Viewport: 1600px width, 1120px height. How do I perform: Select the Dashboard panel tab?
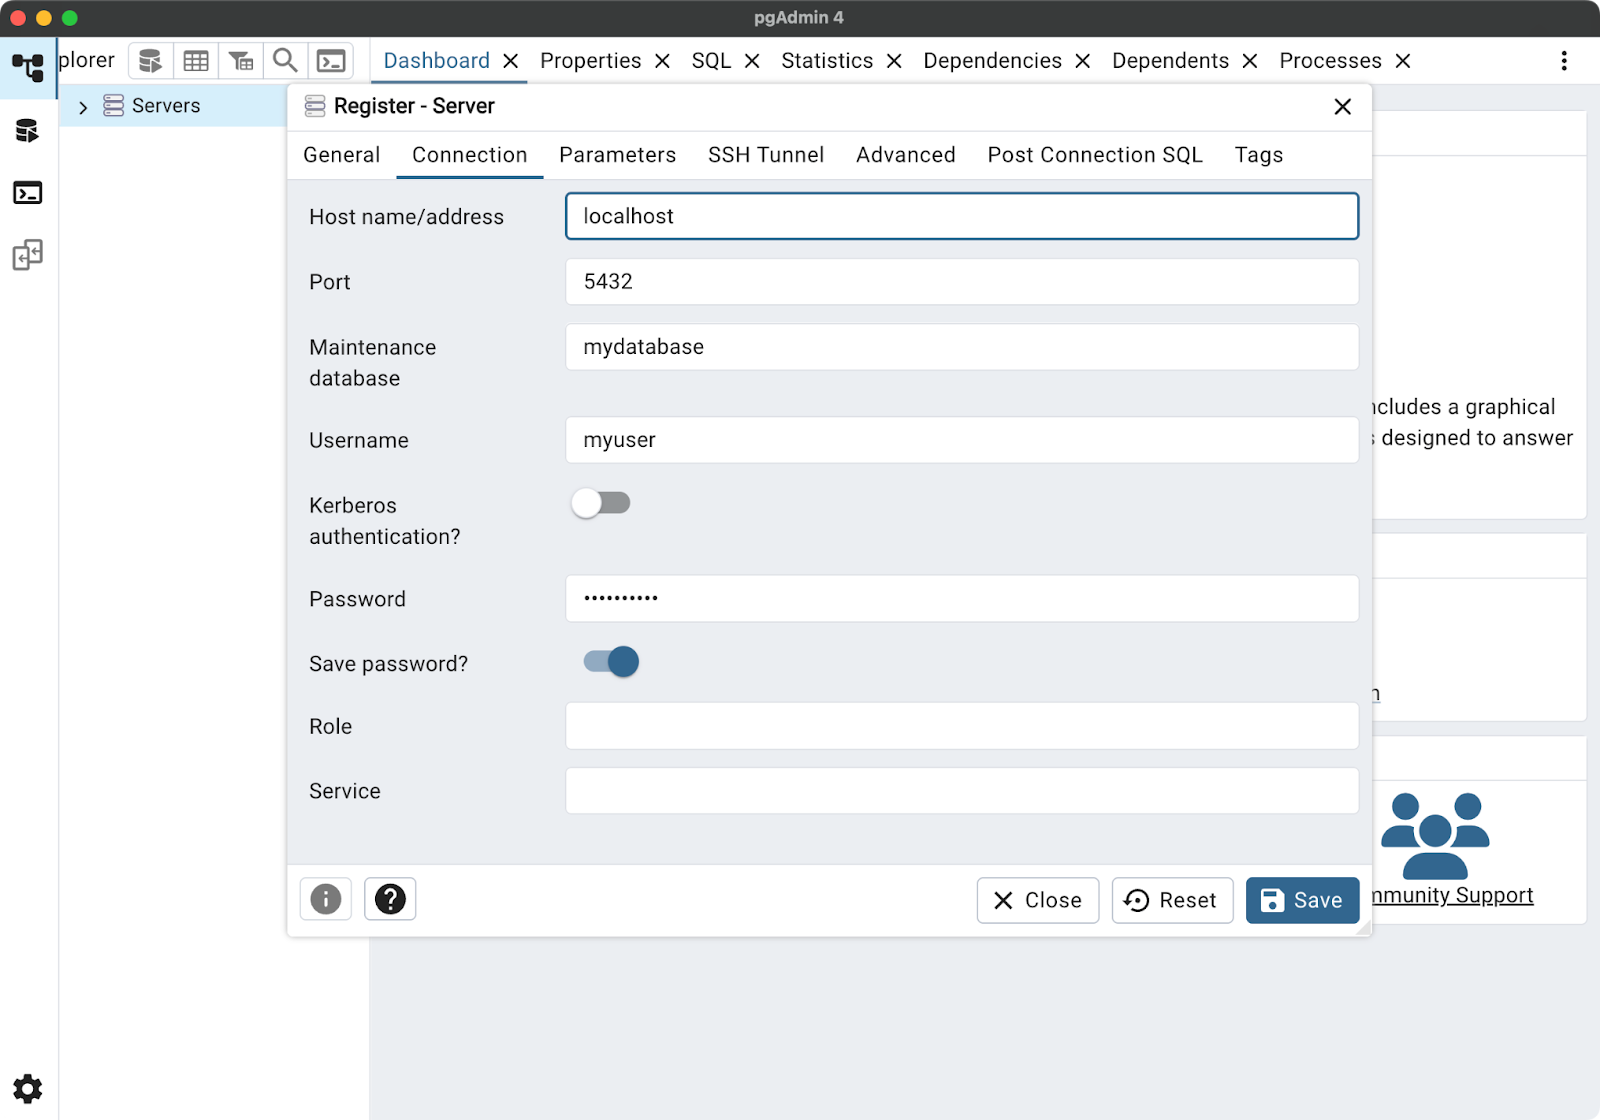437,61
